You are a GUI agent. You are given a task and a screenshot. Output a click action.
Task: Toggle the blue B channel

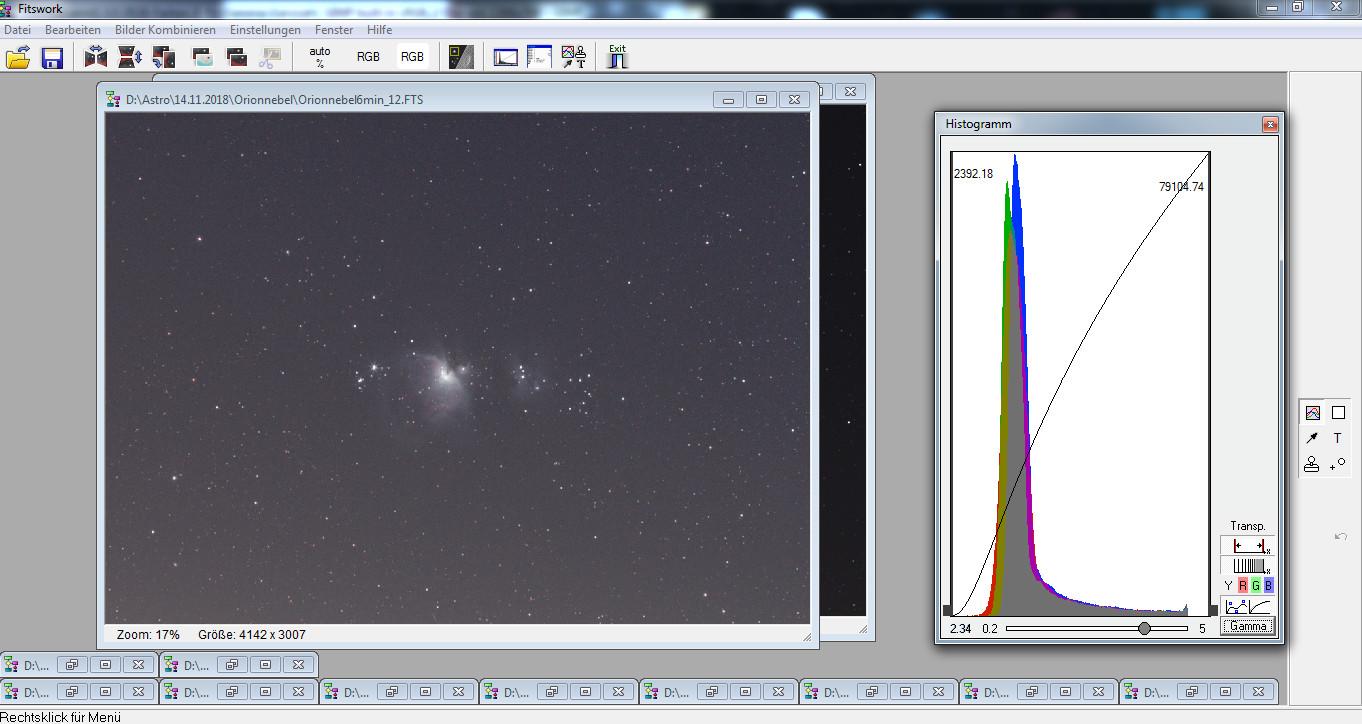1269,586
